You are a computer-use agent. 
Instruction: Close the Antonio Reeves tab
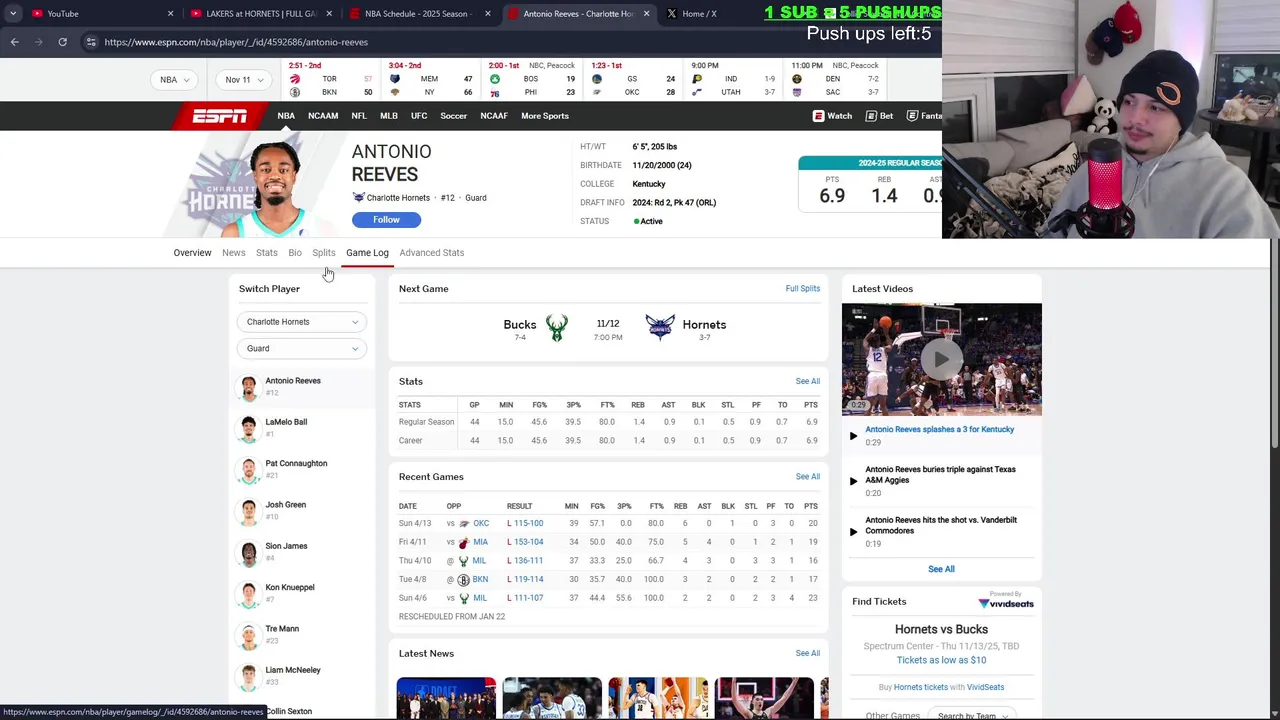click(646, 13)
